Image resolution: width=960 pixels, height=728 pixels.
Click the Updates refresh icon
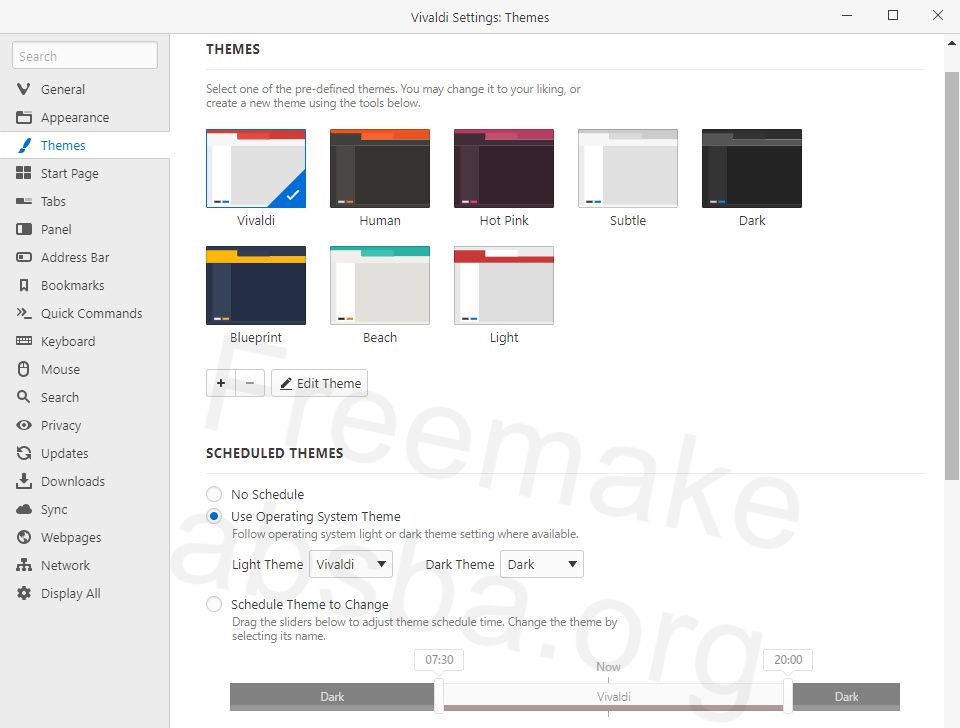coord(24,453)
